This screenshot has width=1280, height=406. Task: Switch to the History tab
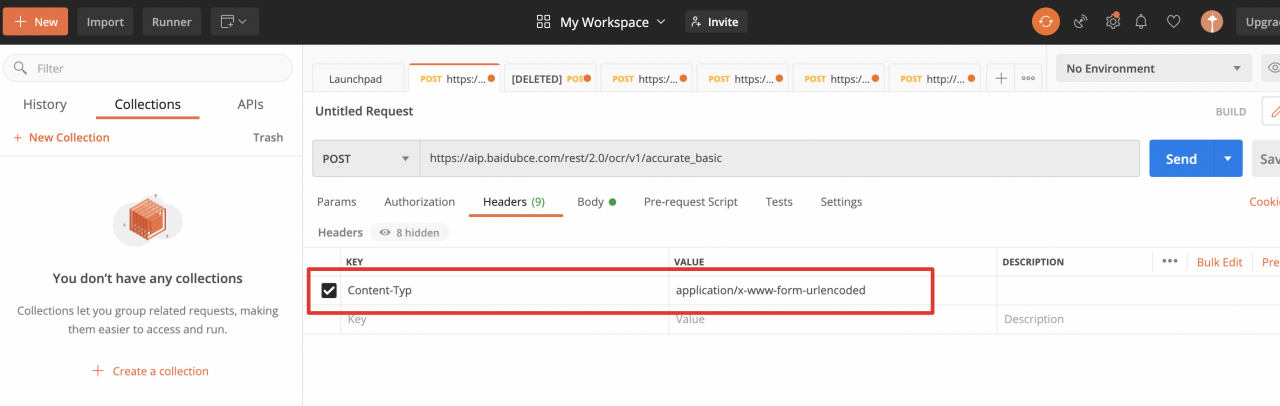coord(45,104)
